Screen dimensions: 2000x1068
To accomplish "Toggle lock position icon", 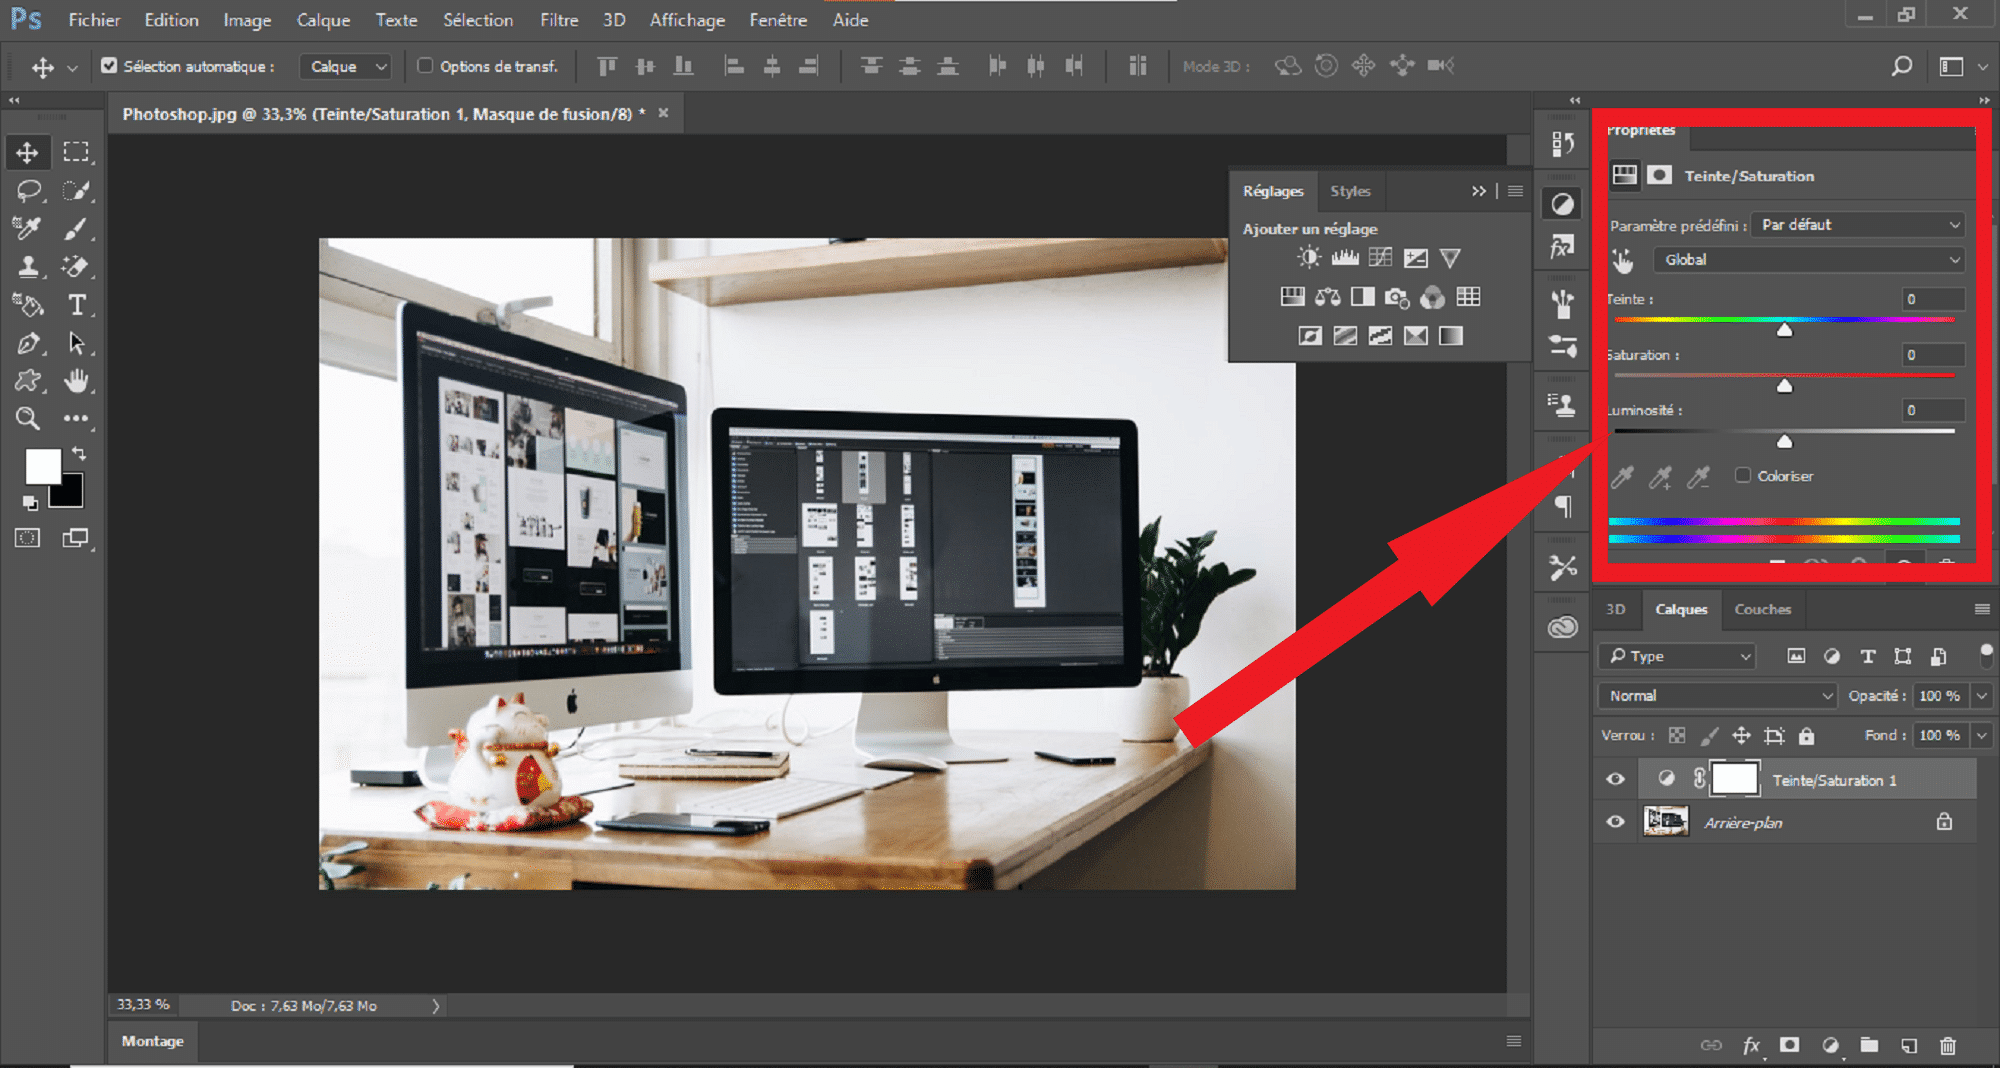I will pyautogui.click(x=1741, y=736).
